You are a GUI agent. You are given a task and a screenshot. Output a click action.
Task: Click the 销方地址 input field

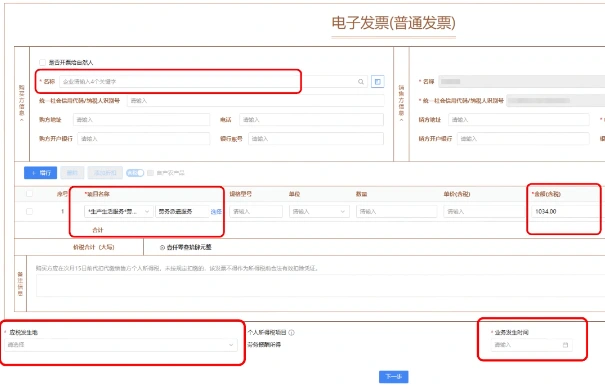(519, 120)
